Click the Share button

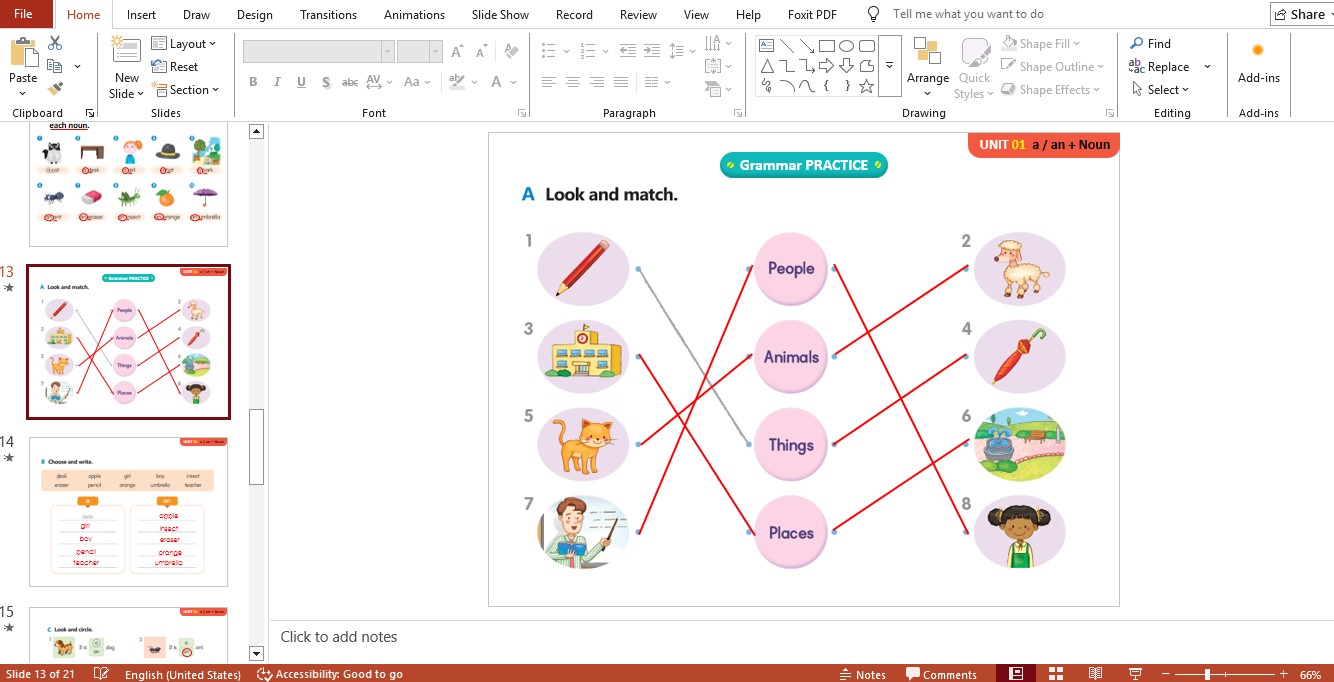tap(1299, 14)
